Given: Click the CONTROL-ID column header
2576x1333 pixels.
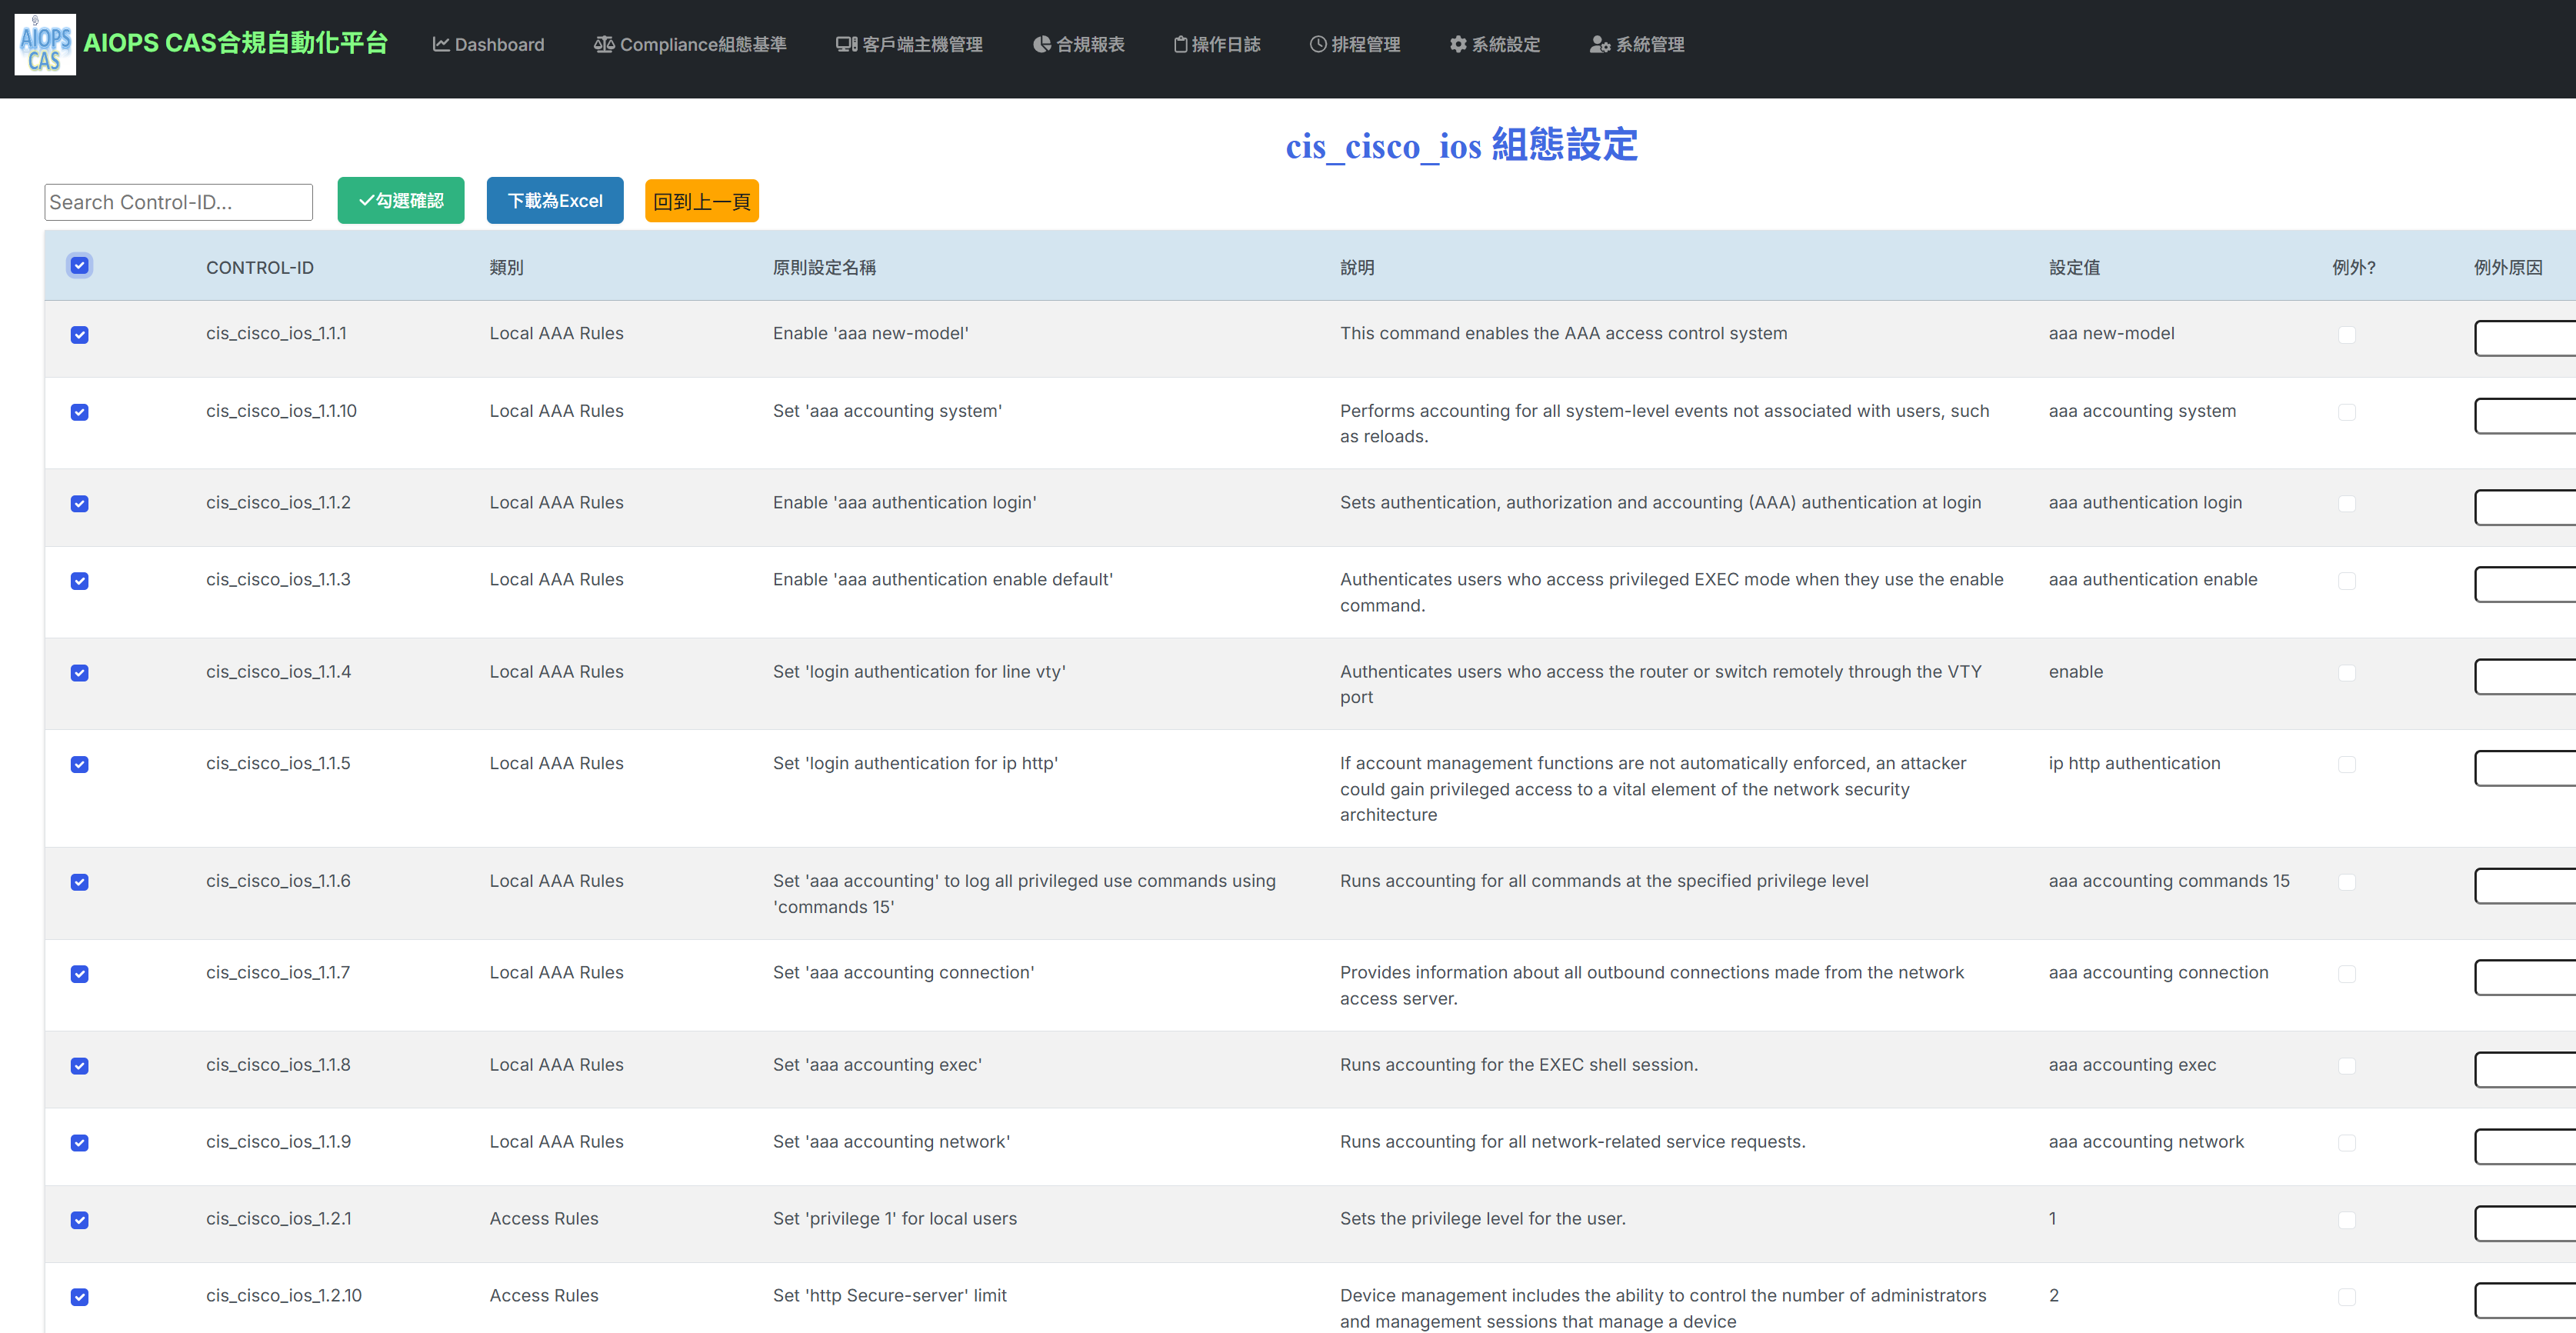Looking at the screenshot, I should click(x=259, y=267).
